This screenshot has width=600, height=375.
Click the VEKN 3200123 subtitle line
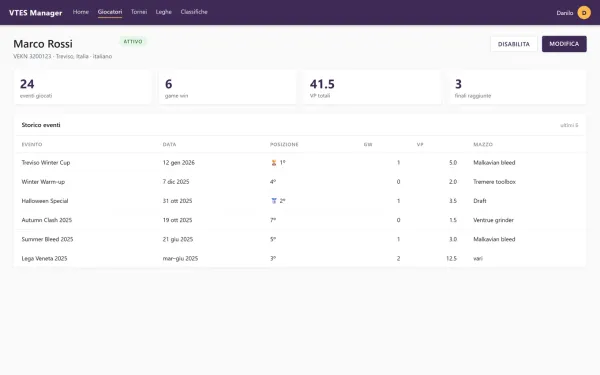(62, 56)
